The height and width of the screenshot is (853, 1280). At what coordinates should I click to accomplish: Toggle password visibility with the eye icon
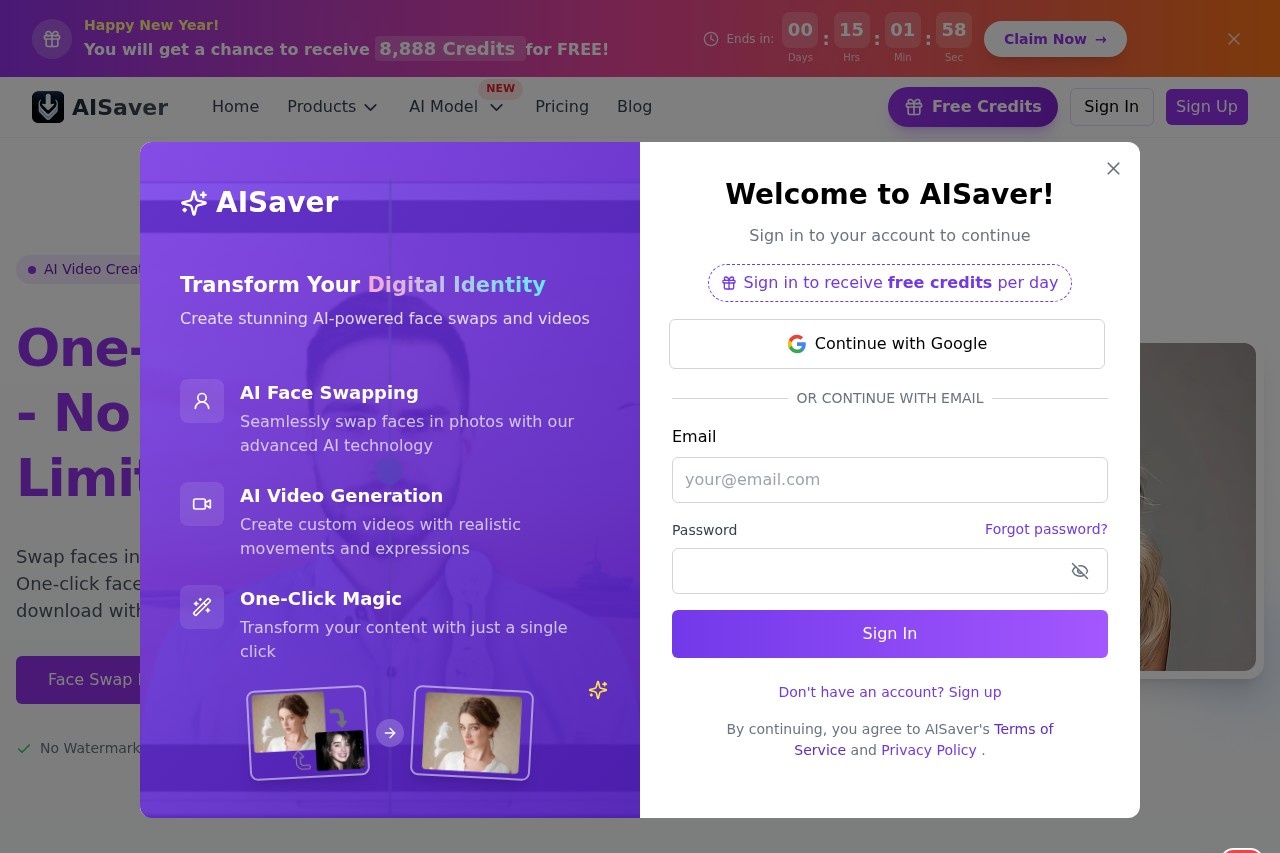(x=1080, y=571)
